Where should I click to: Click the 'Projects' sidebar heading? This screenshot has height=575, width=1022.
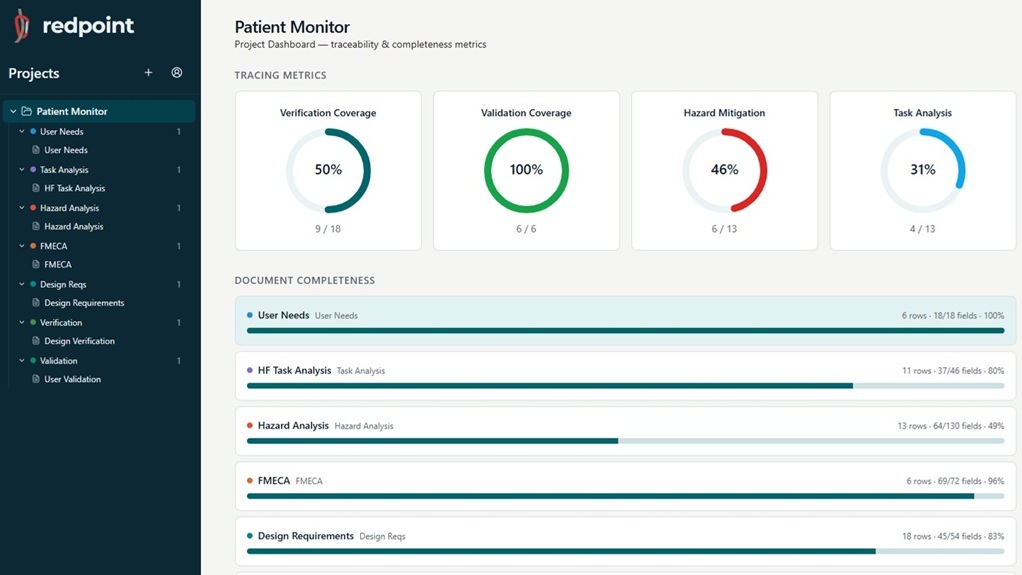coord(34,73)
